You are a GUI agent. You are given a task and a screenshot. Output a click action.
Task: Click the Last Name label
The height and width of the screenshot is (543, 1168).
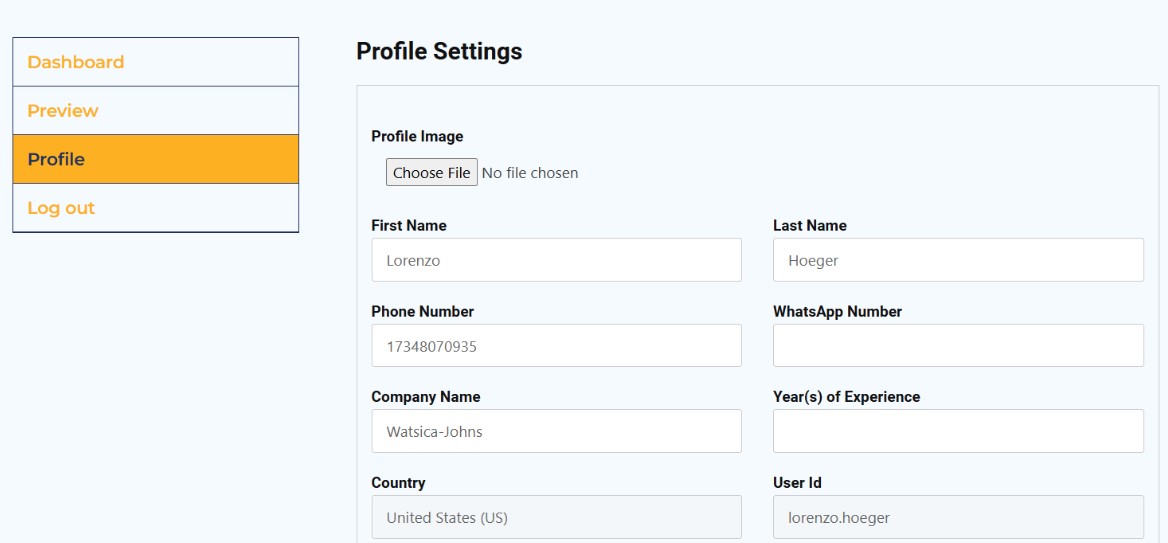pyautogui.click(x=810, y=225)
